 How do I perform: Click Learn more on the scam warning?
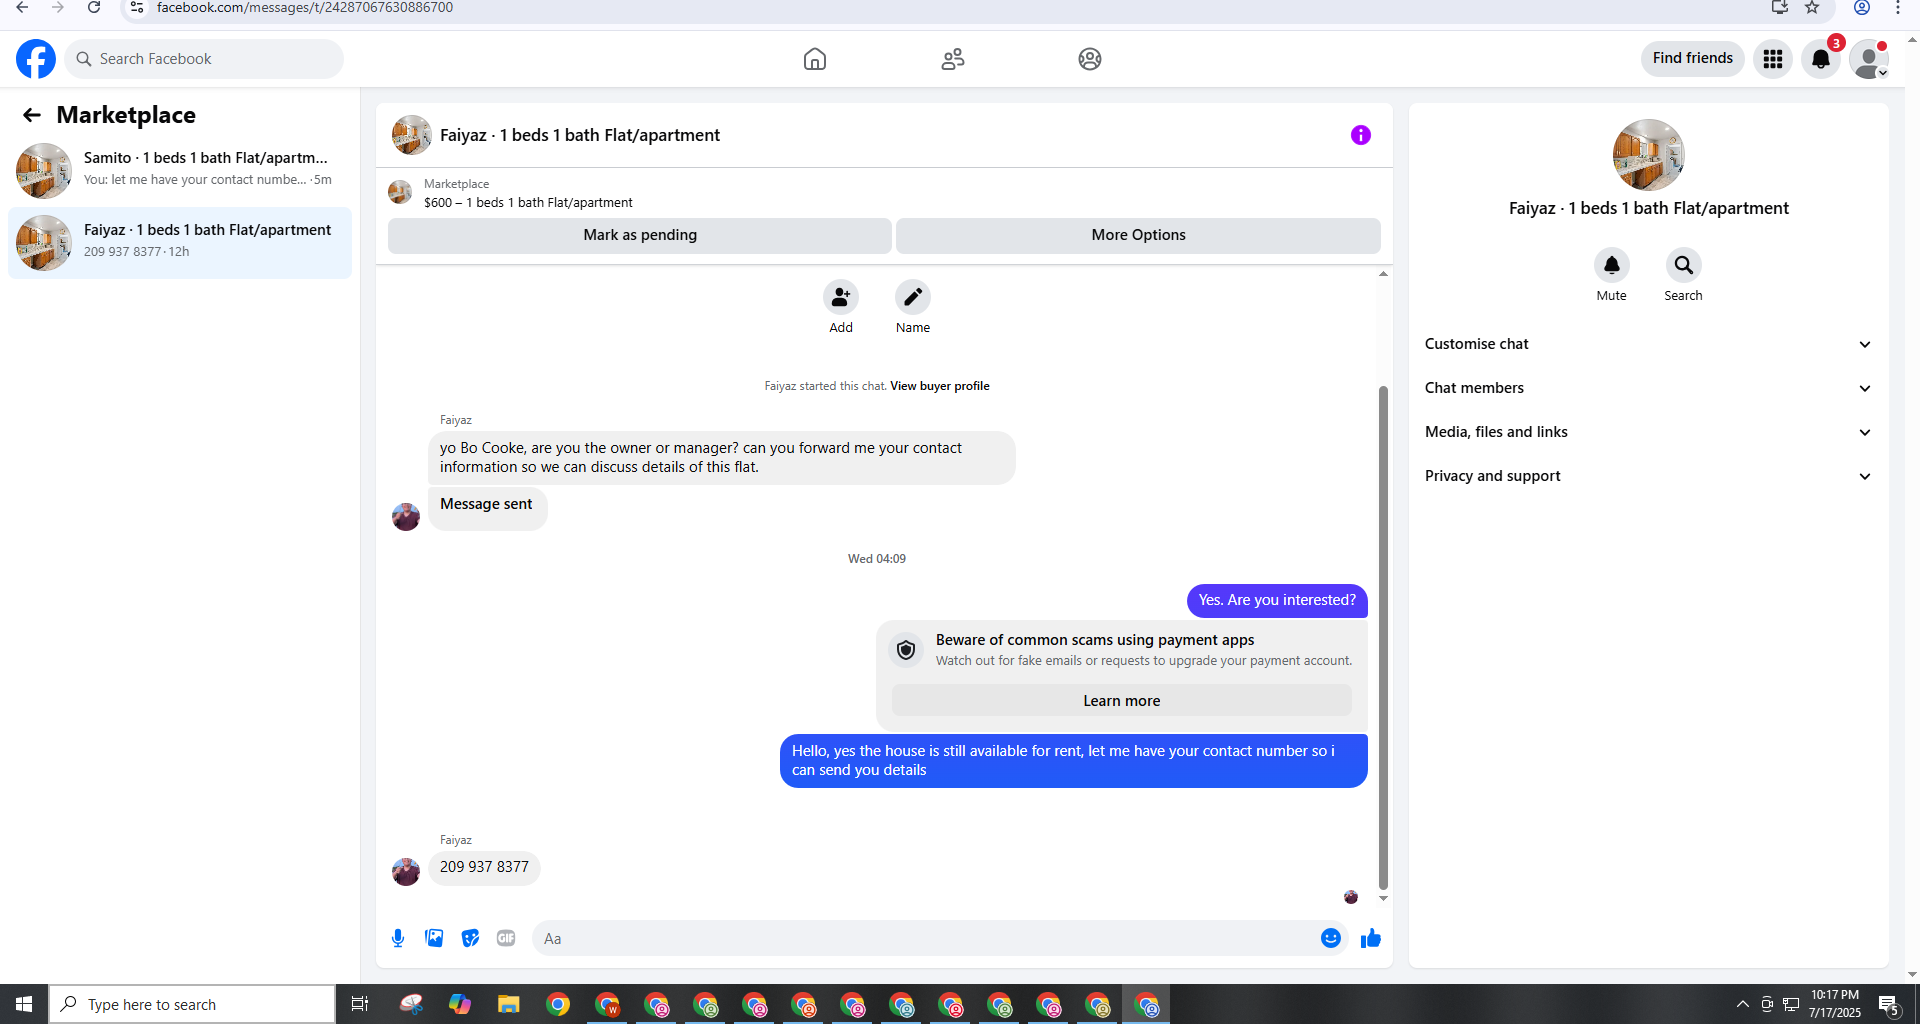coord(1121,701)
